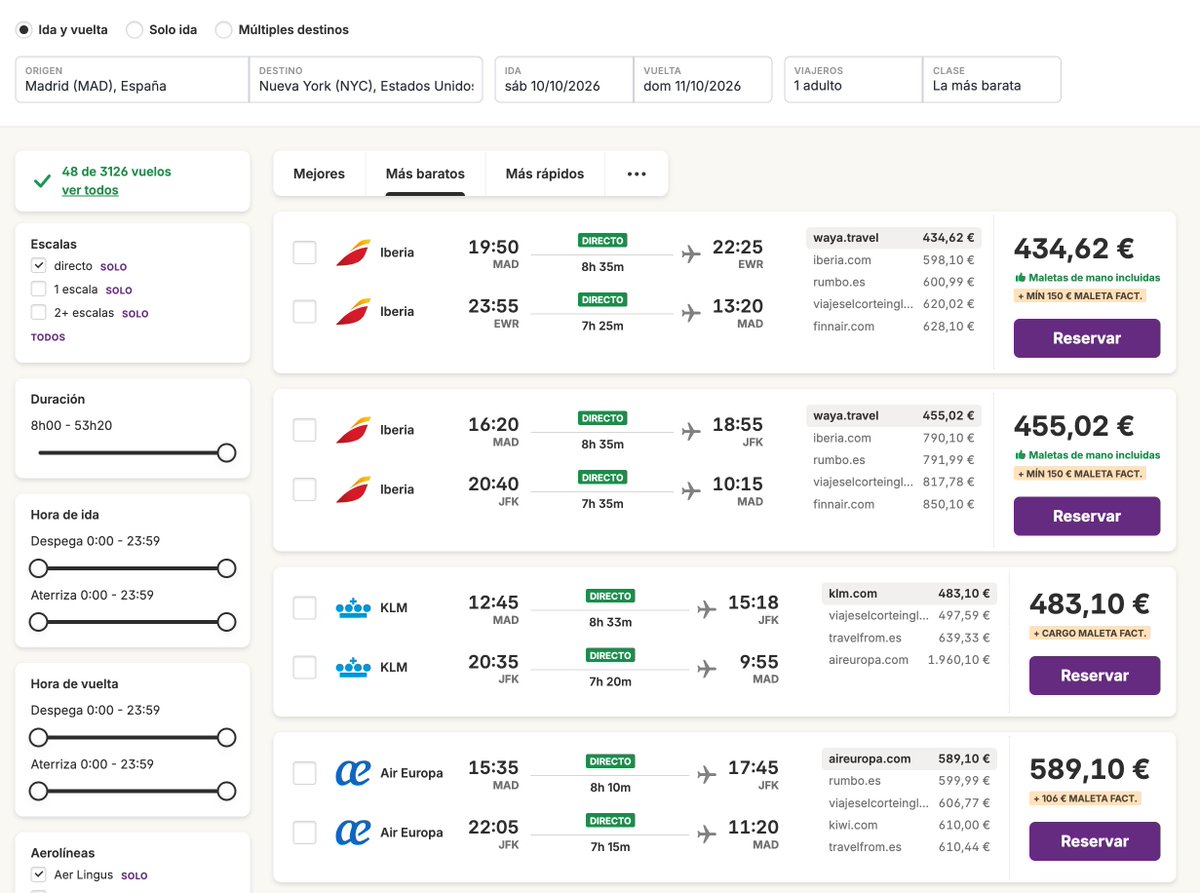Click Iberia logo on 16:20 MAD flight

[352, 431]
